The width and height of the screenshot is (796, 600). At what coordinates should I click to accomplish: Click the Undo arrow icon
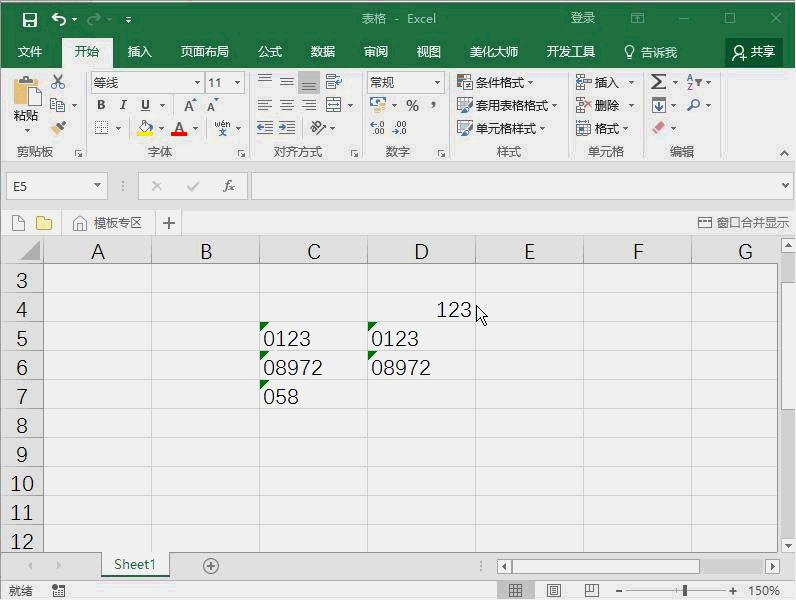click(x=59, y=19)
